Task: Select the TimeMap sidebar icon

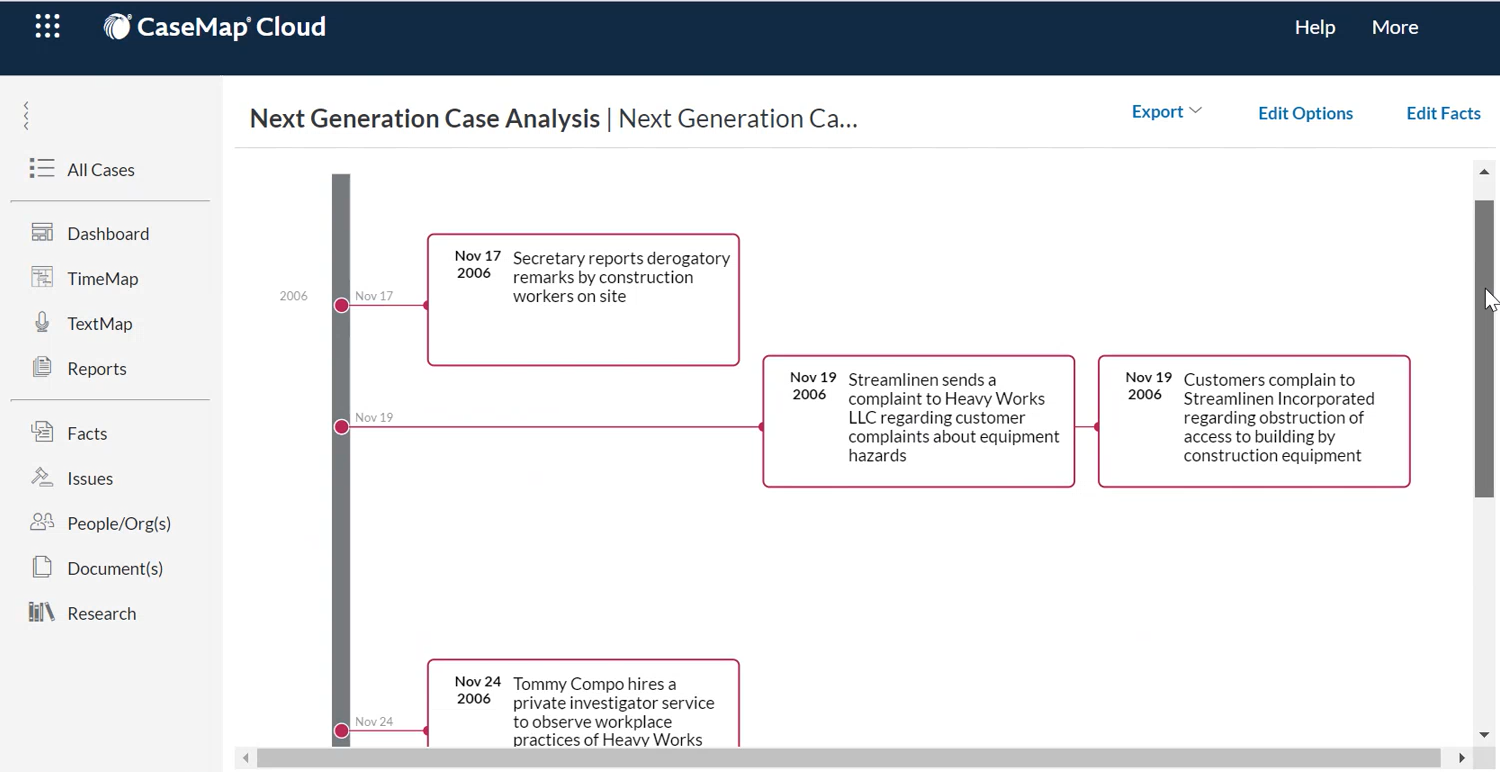Action: click(42, 278)
